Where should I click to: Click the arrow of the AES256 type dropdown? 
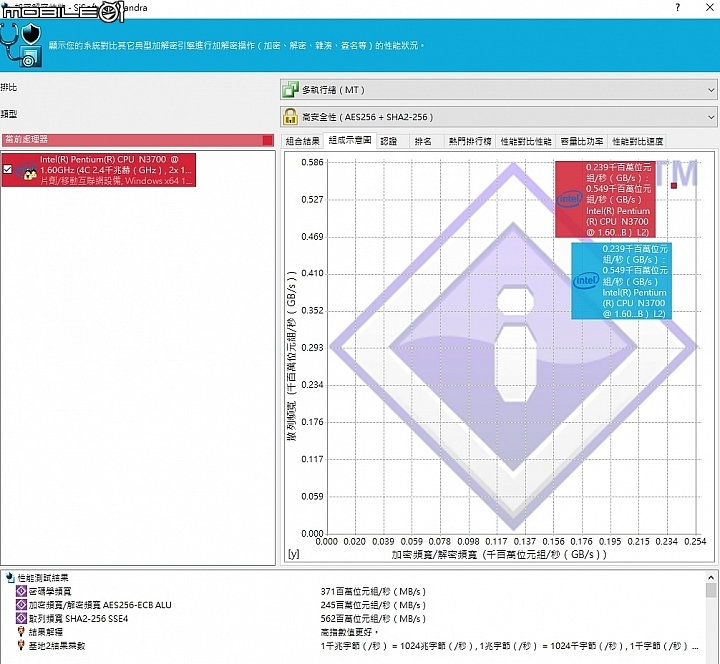[x=711, y=117]
